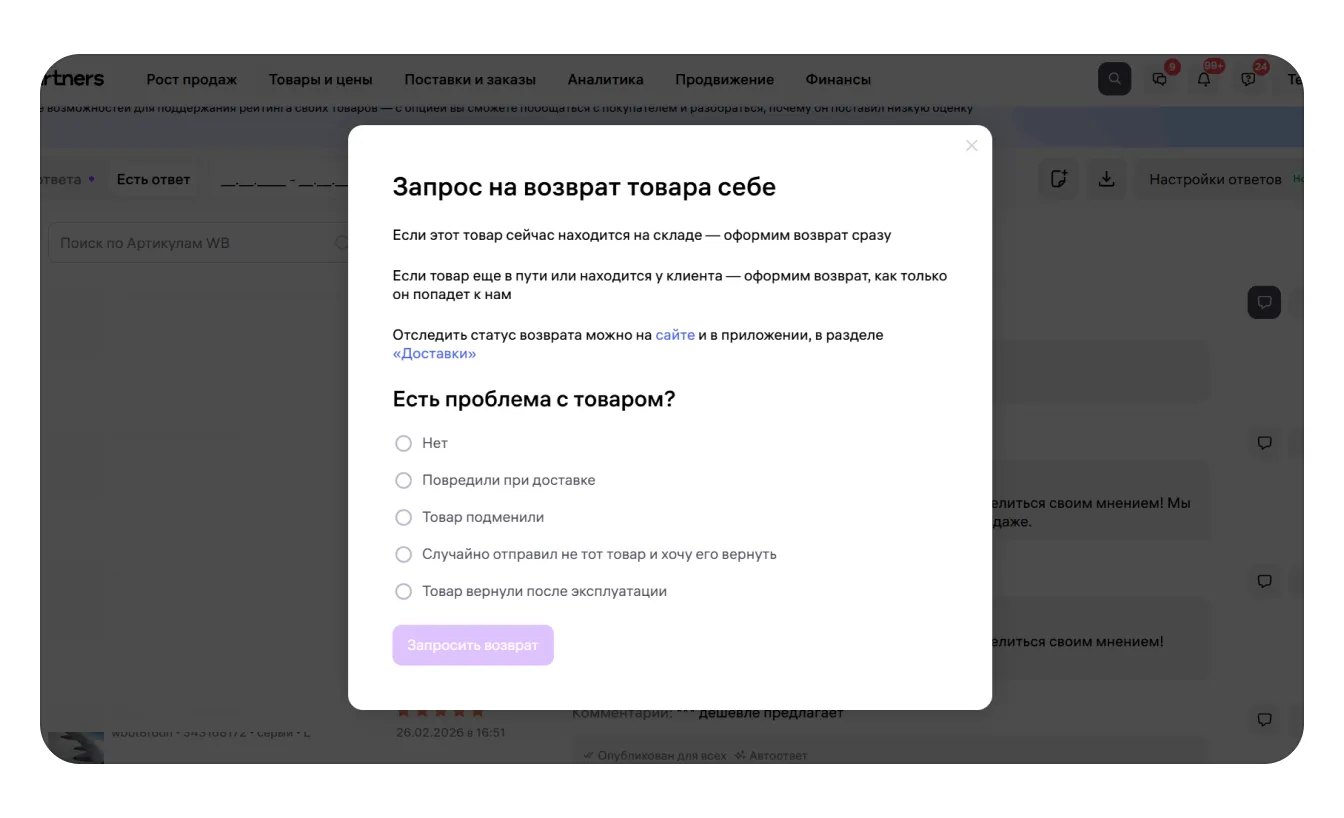Click the dark highlighted reply bubble icon
The image size is (1344, 818).
tap(1264, 302)
